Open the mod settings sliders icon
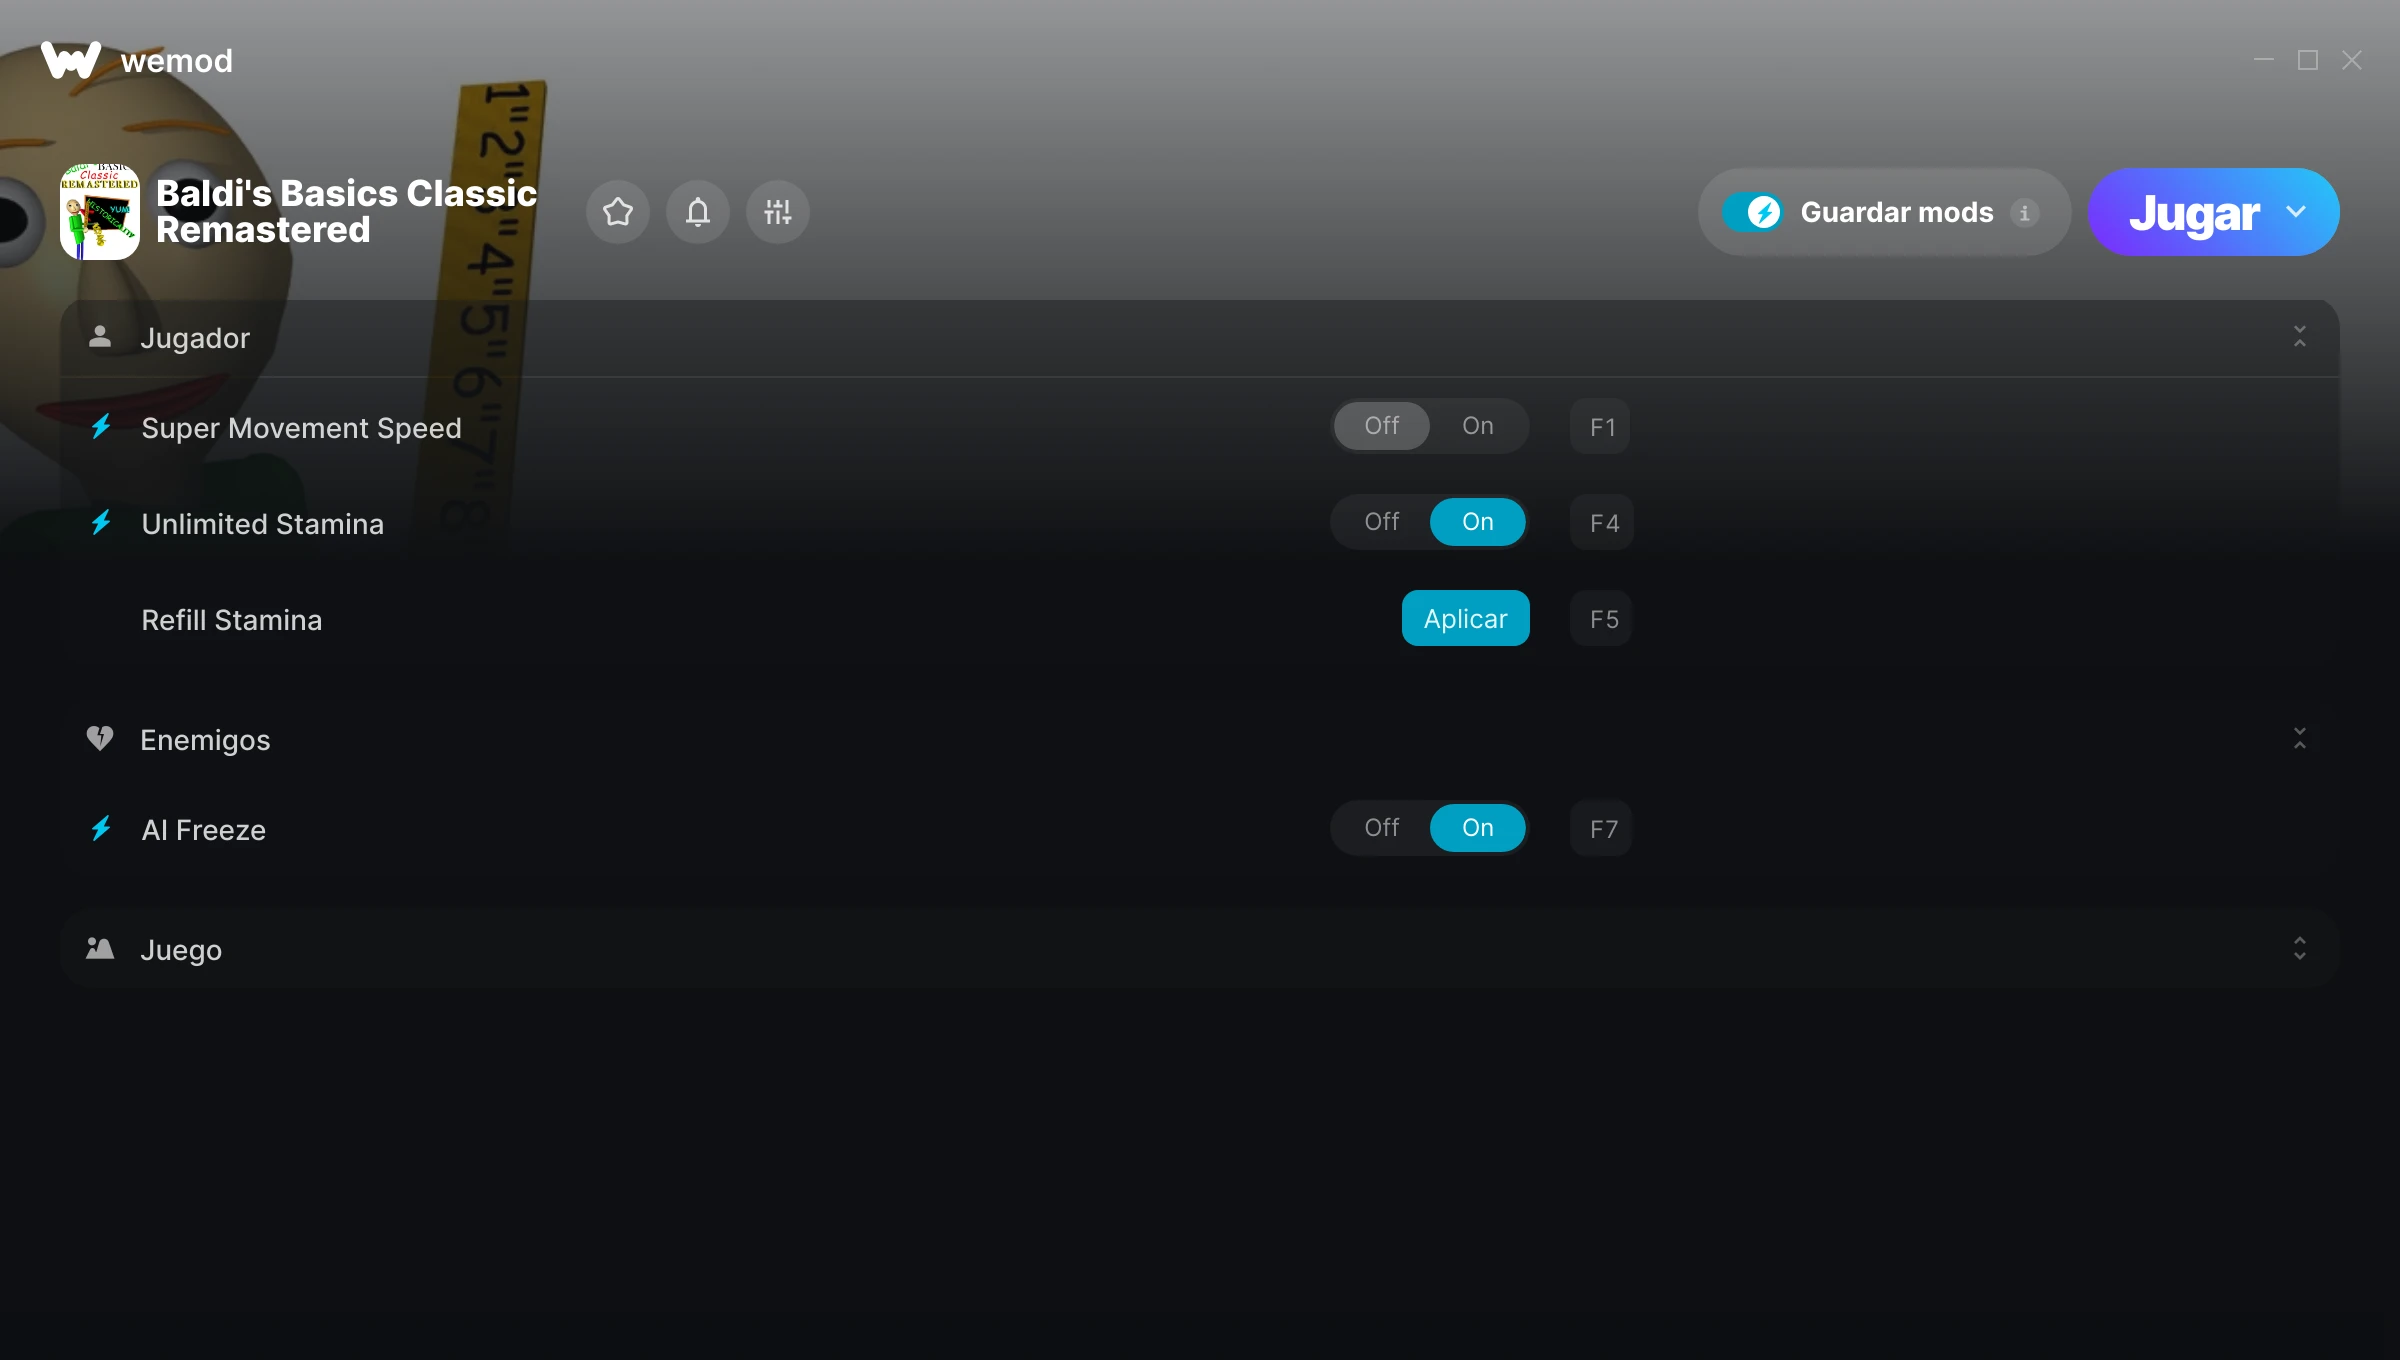The height and width of the screenshot is (1360, 2400). [778, 212]
